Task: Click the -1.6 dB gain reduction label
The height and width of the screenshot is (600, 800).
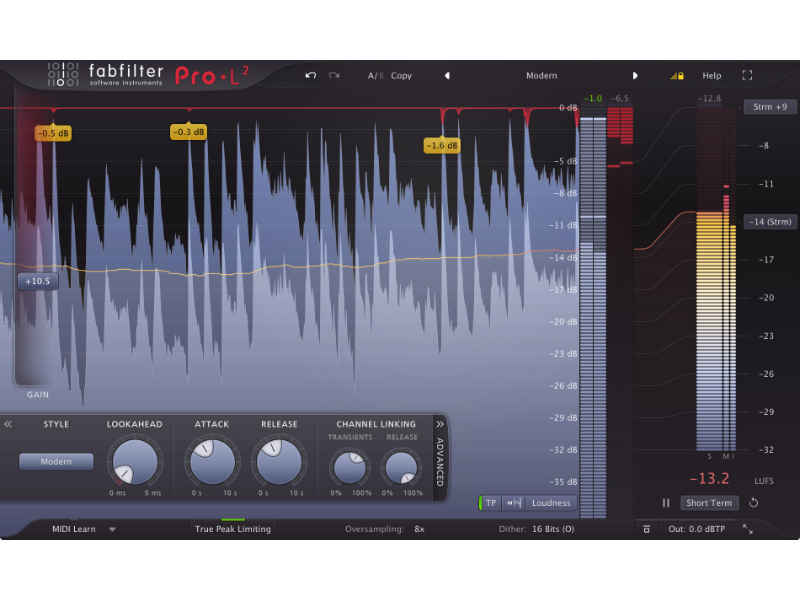Action: [442, 146]
